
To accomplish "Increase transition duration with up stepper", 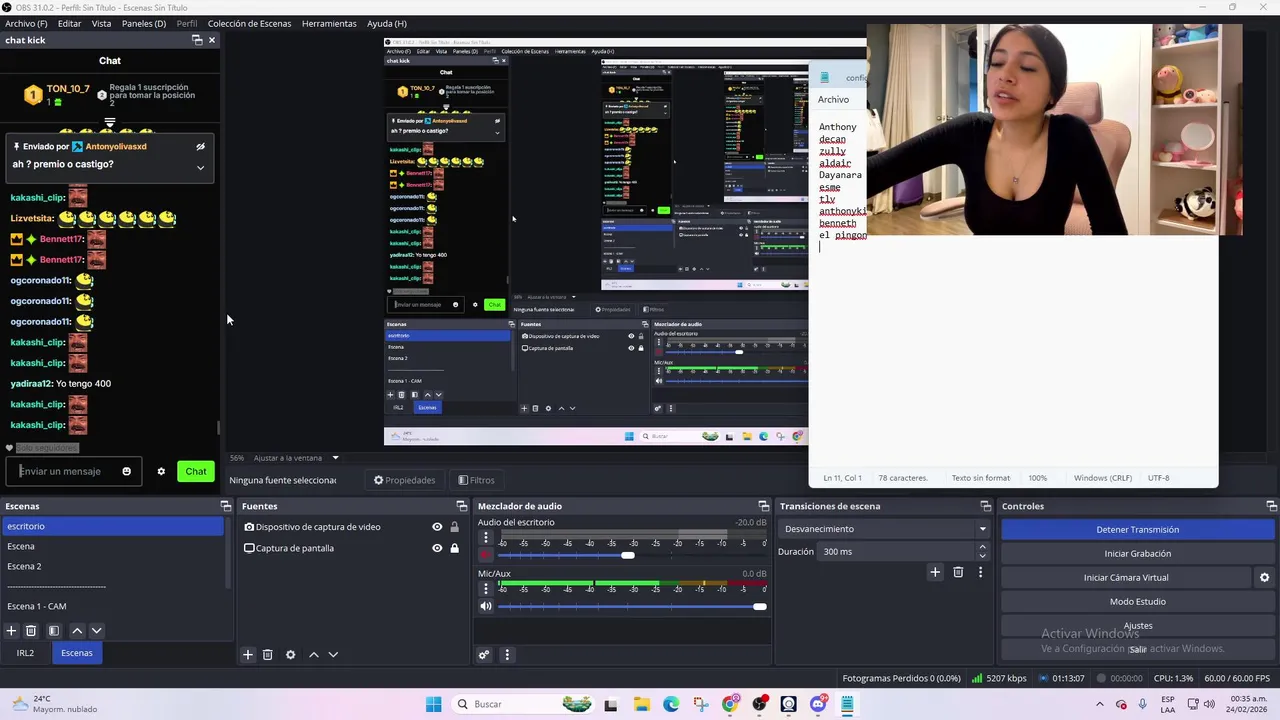I will [982, 547].
